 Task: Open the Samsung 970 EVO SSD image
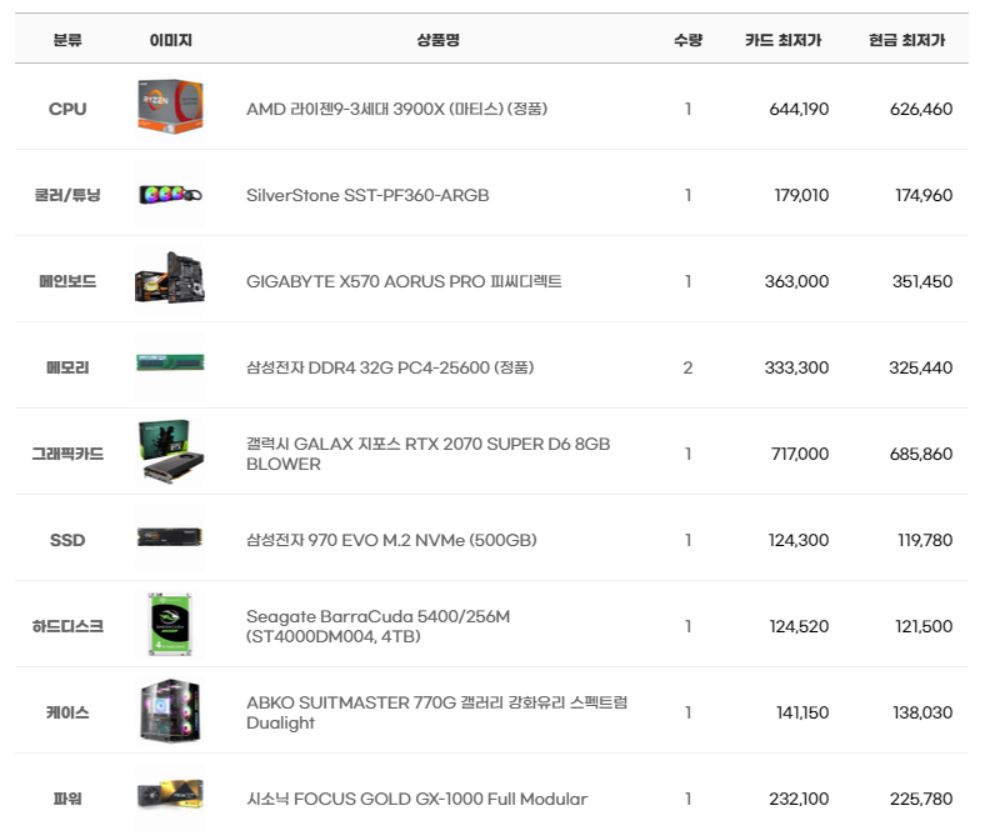click(170, 538)
